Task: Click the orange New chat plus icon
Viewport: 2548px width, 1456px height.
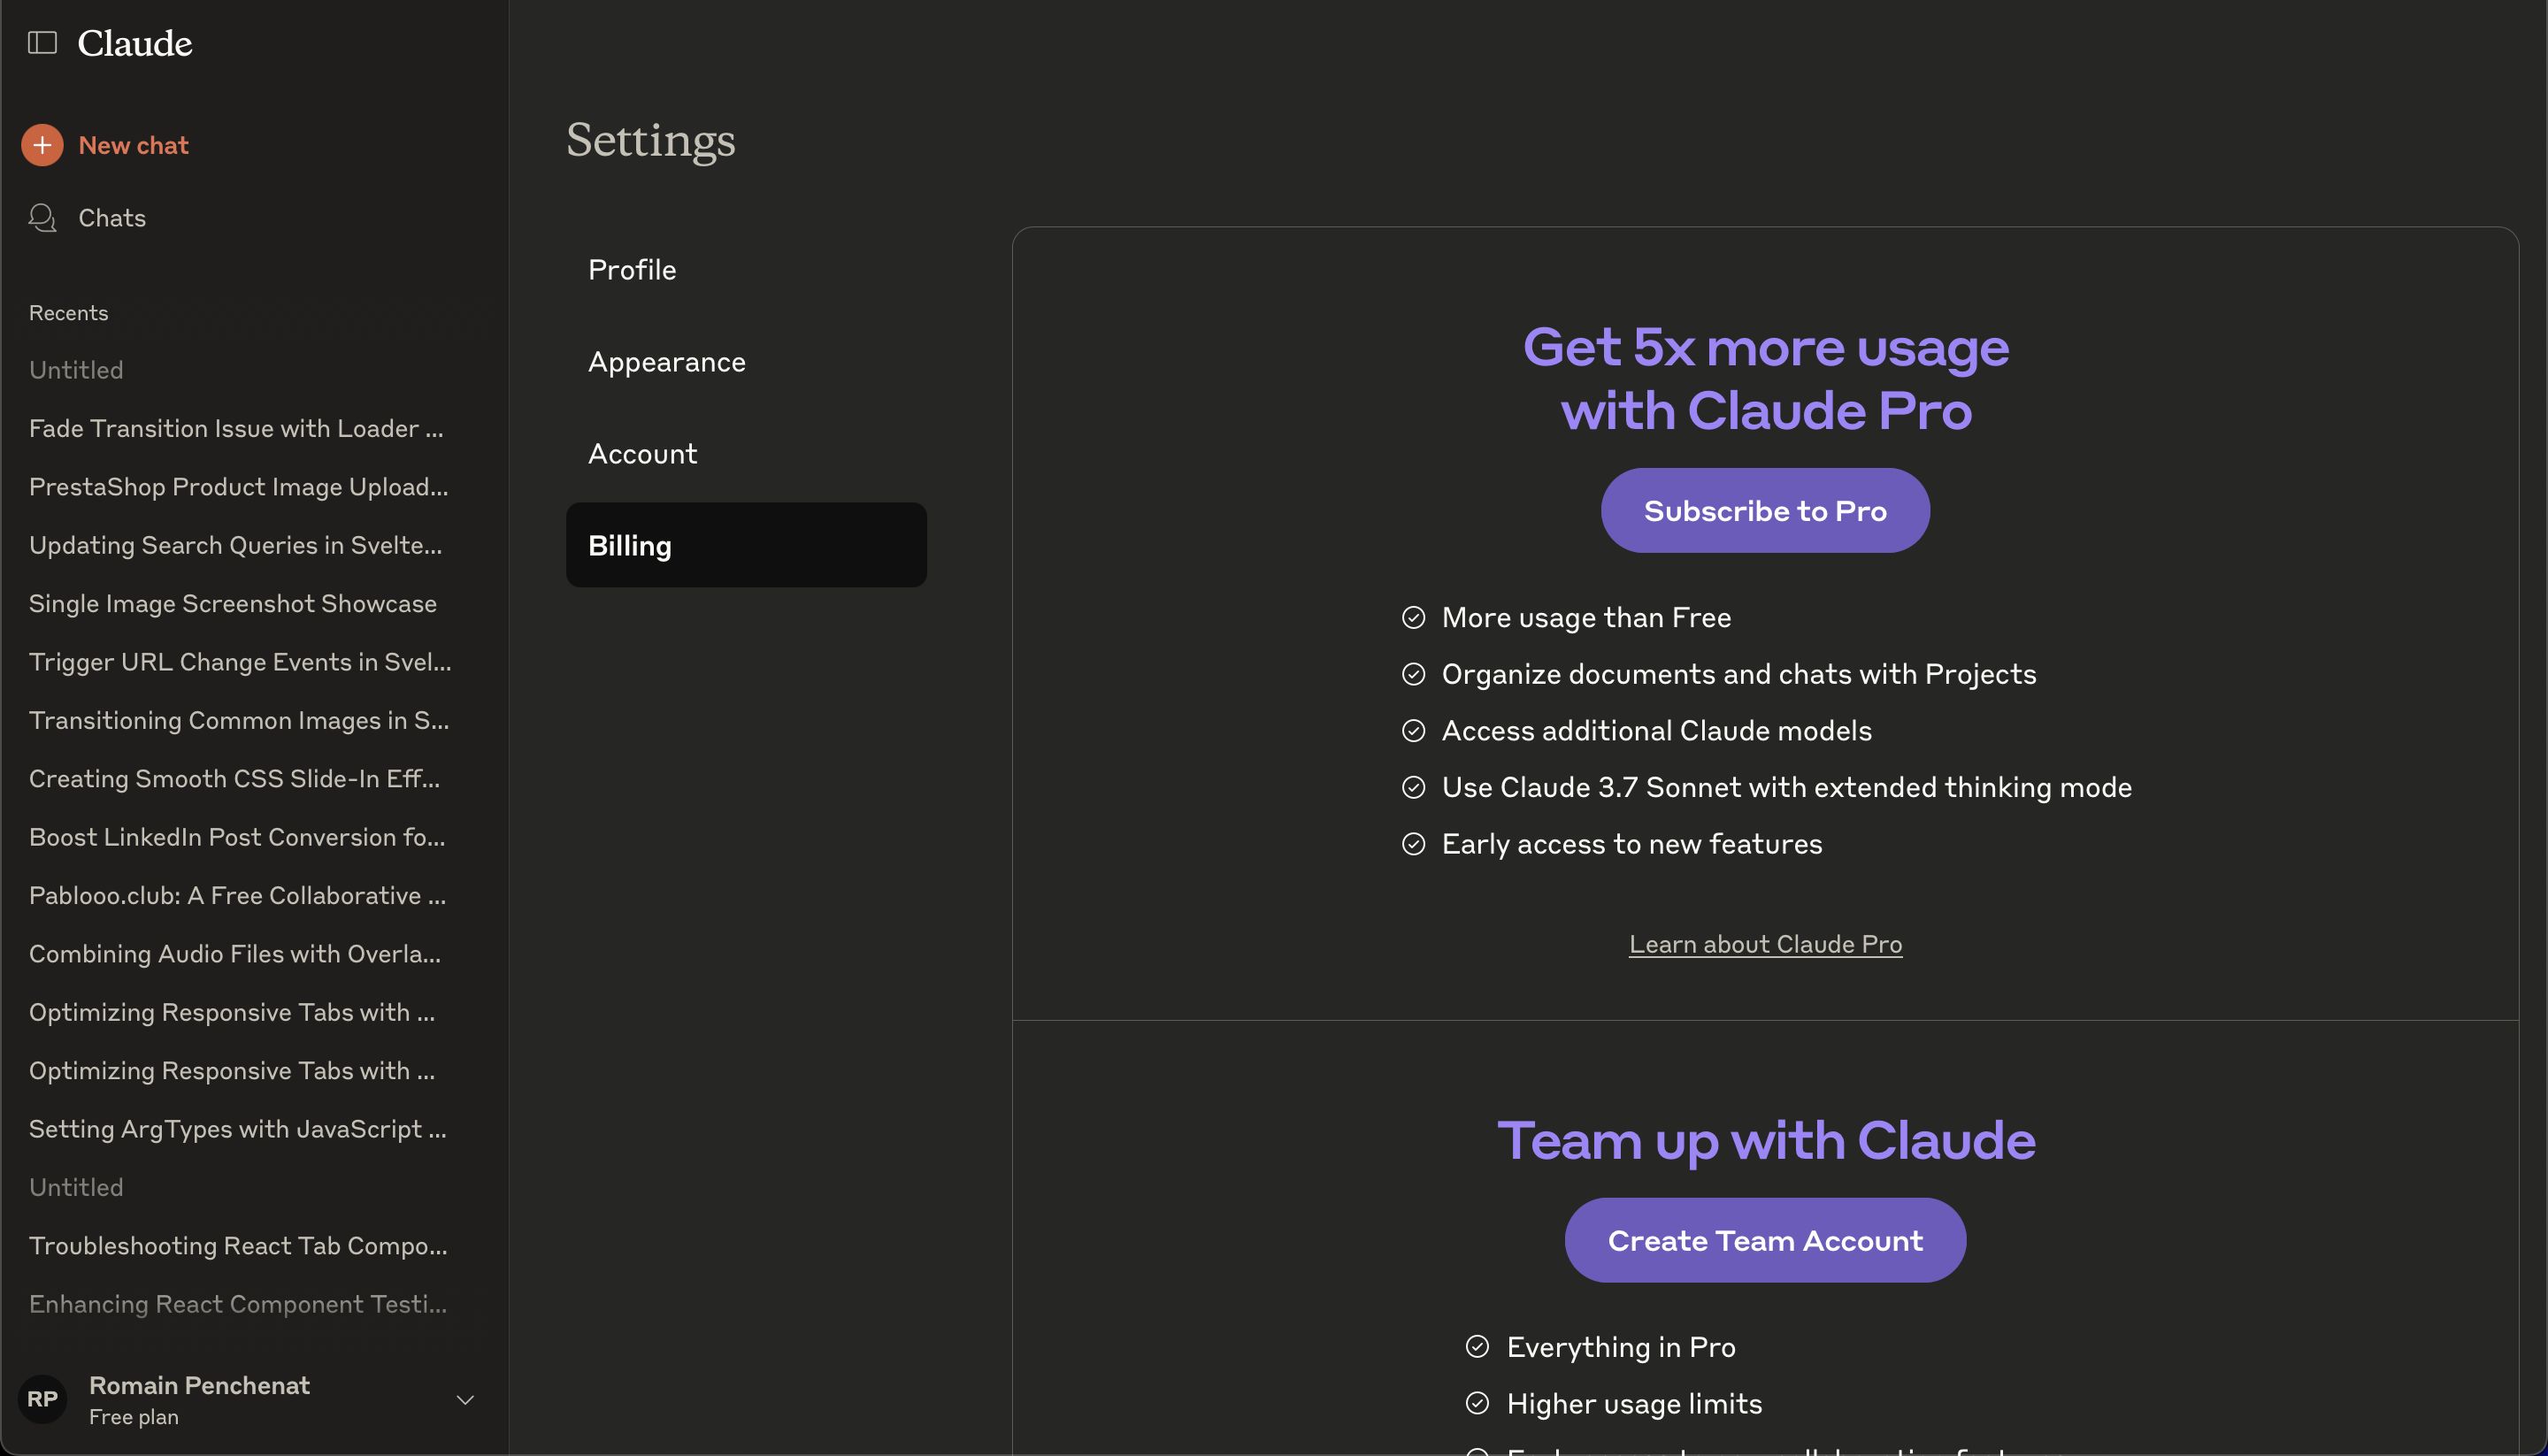Action: coord(42,146)
